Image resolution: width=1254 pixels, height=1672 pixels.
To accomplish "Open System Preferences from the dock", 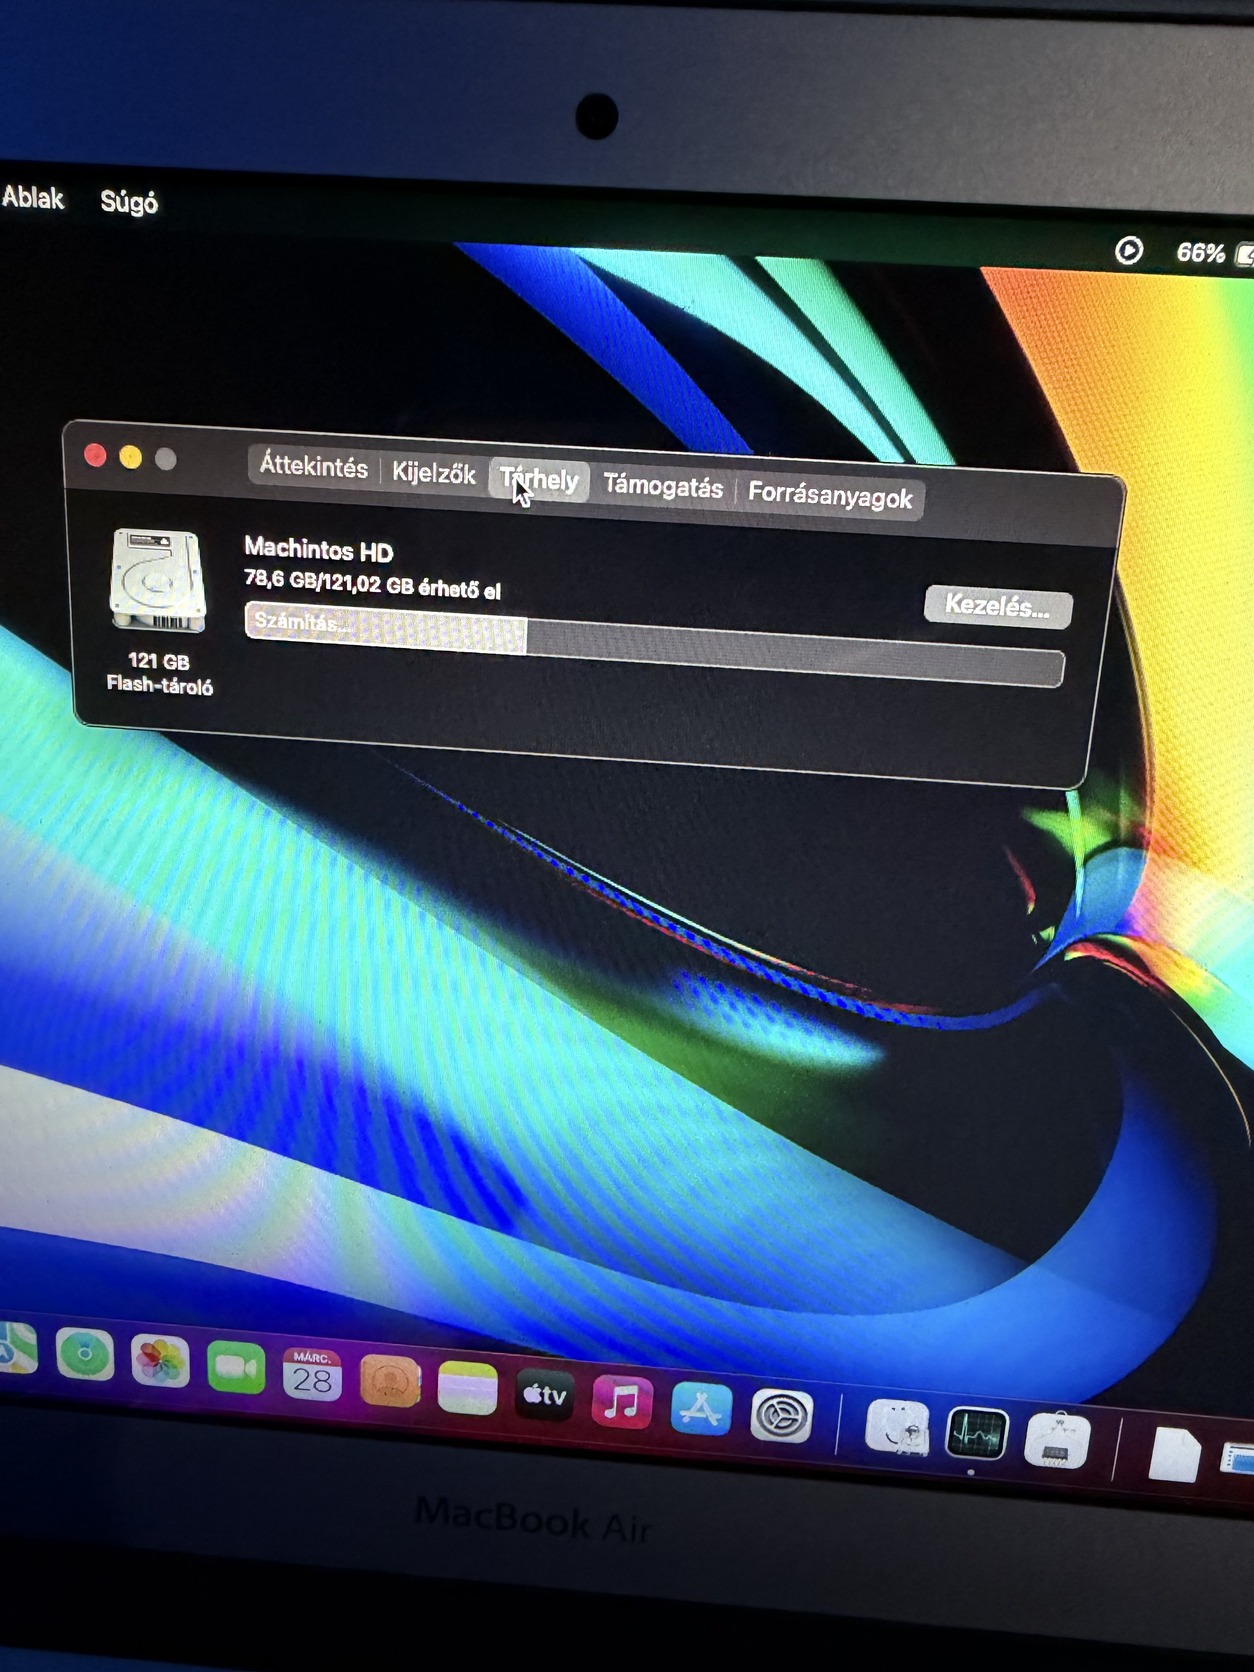I will coord(781,1416).
